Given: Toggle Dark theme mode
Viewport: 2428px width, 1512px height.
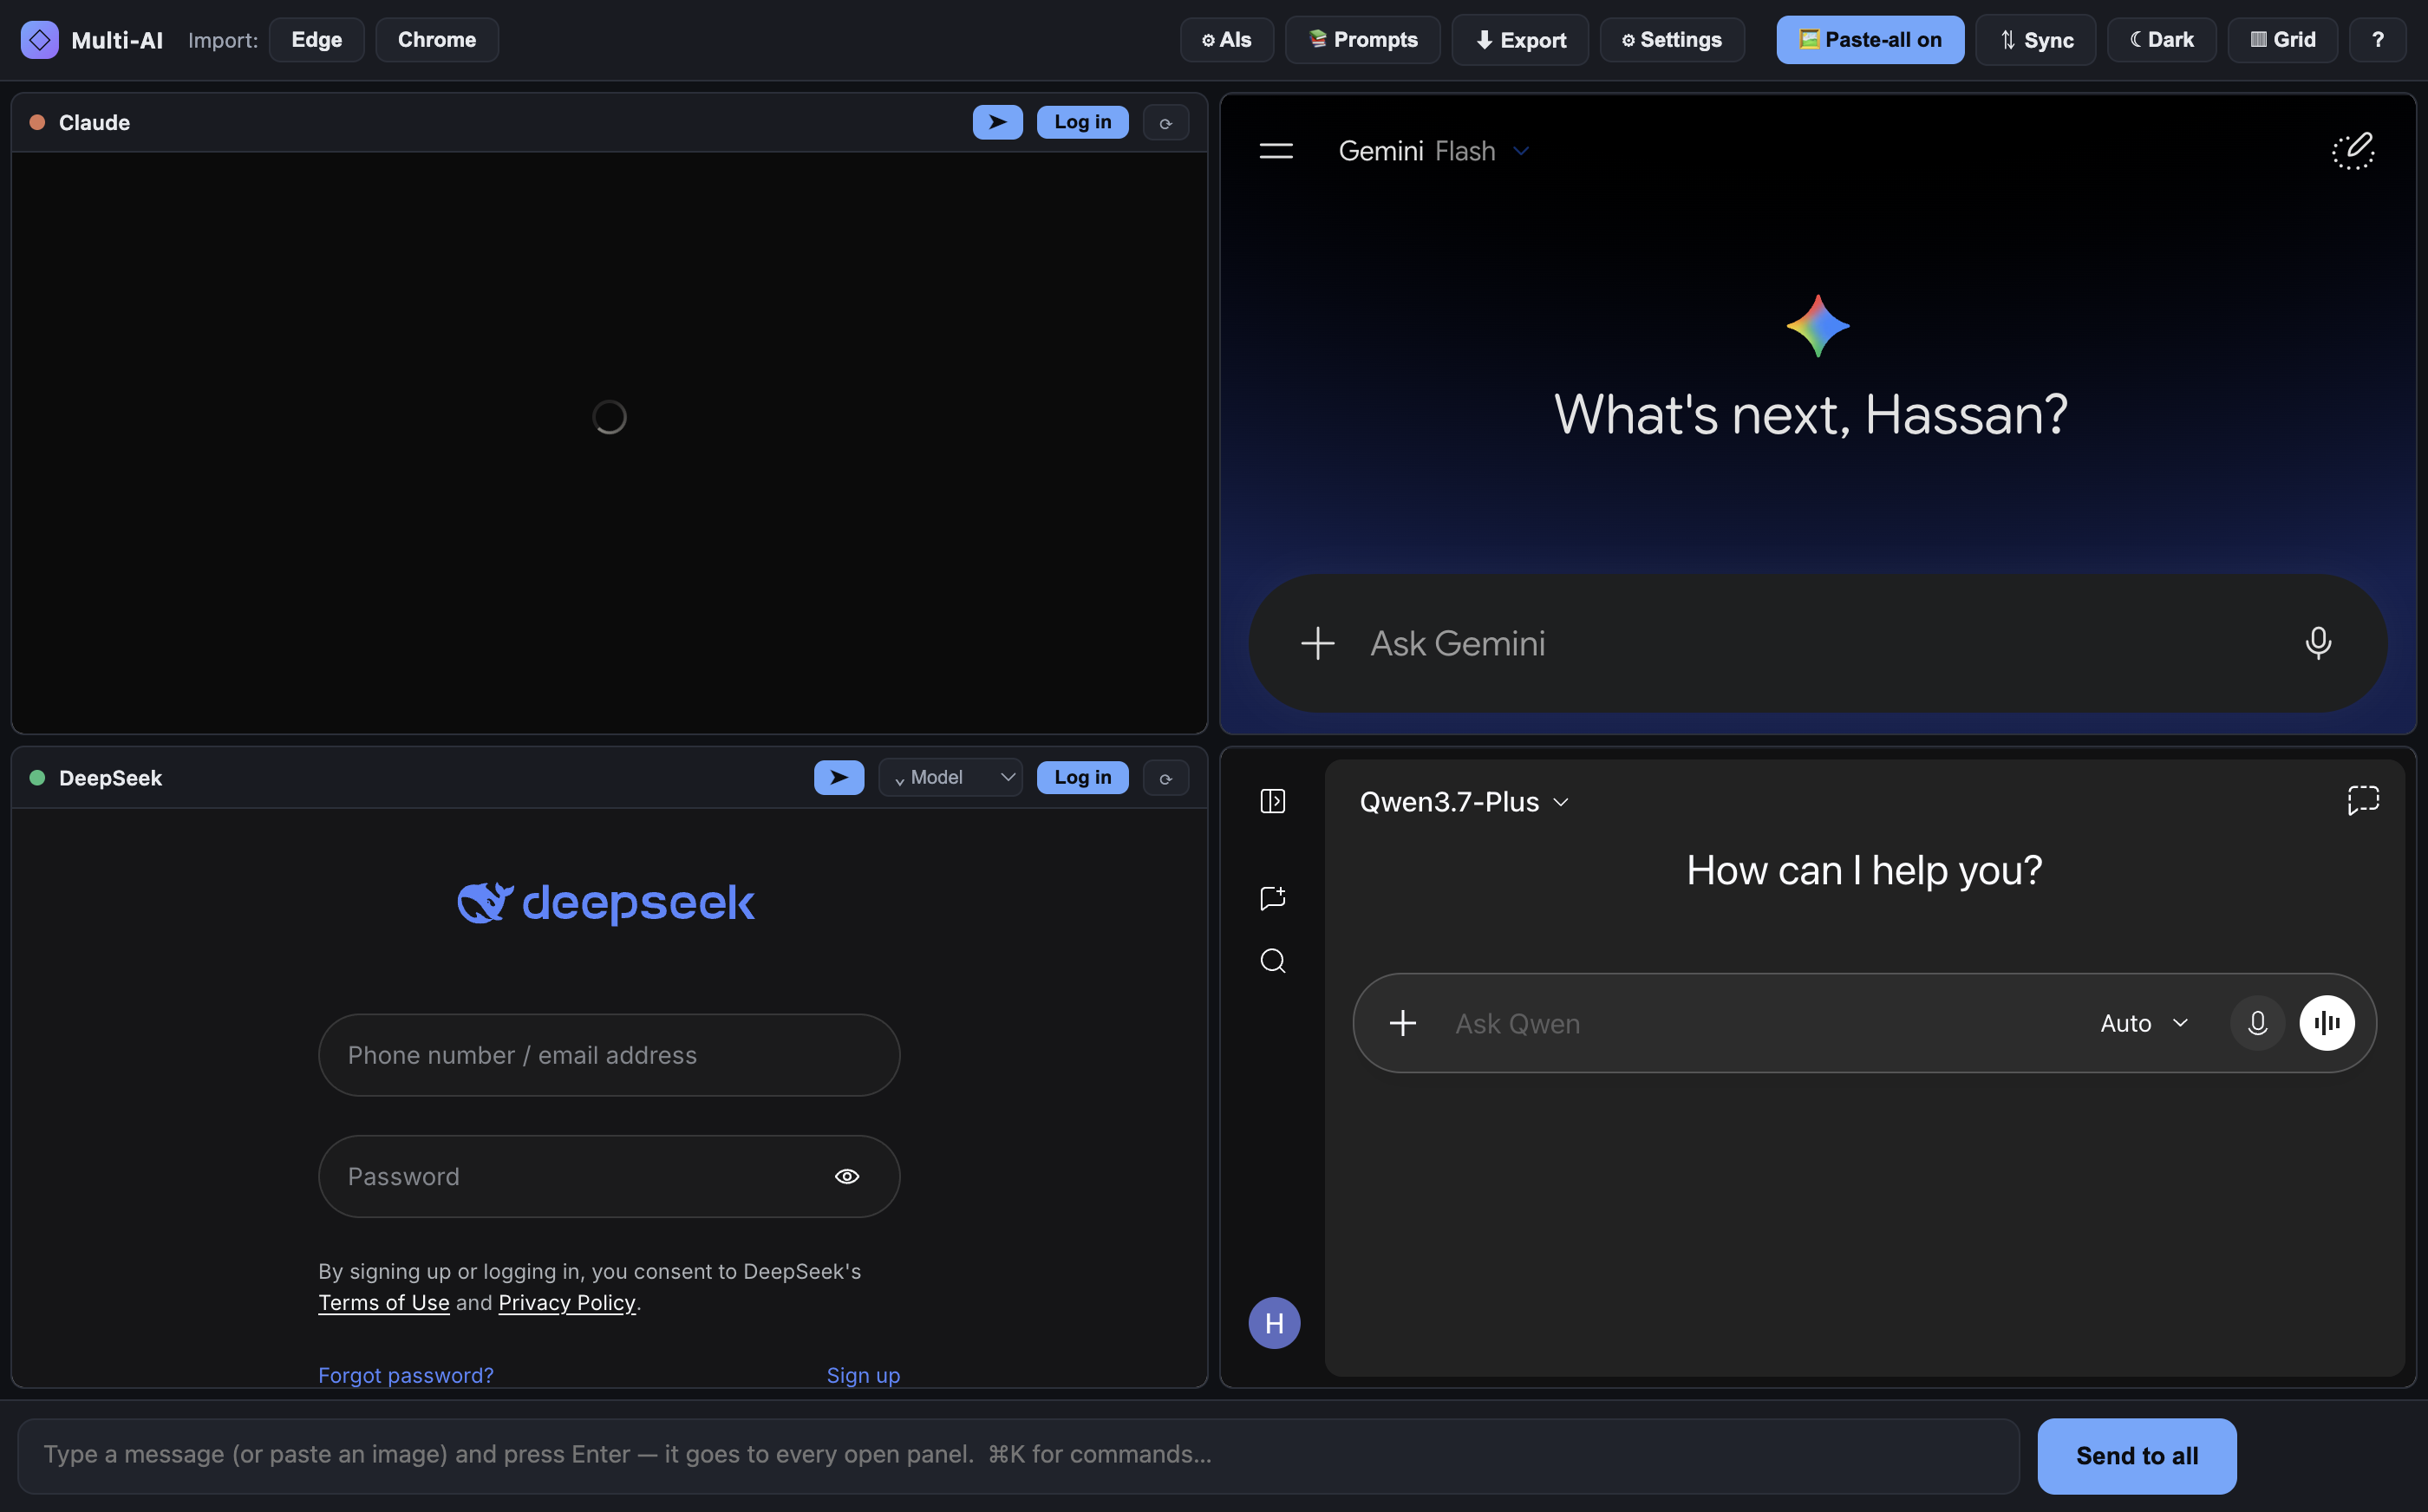Looking at the screenshot, I should (x=2161, y=40).
